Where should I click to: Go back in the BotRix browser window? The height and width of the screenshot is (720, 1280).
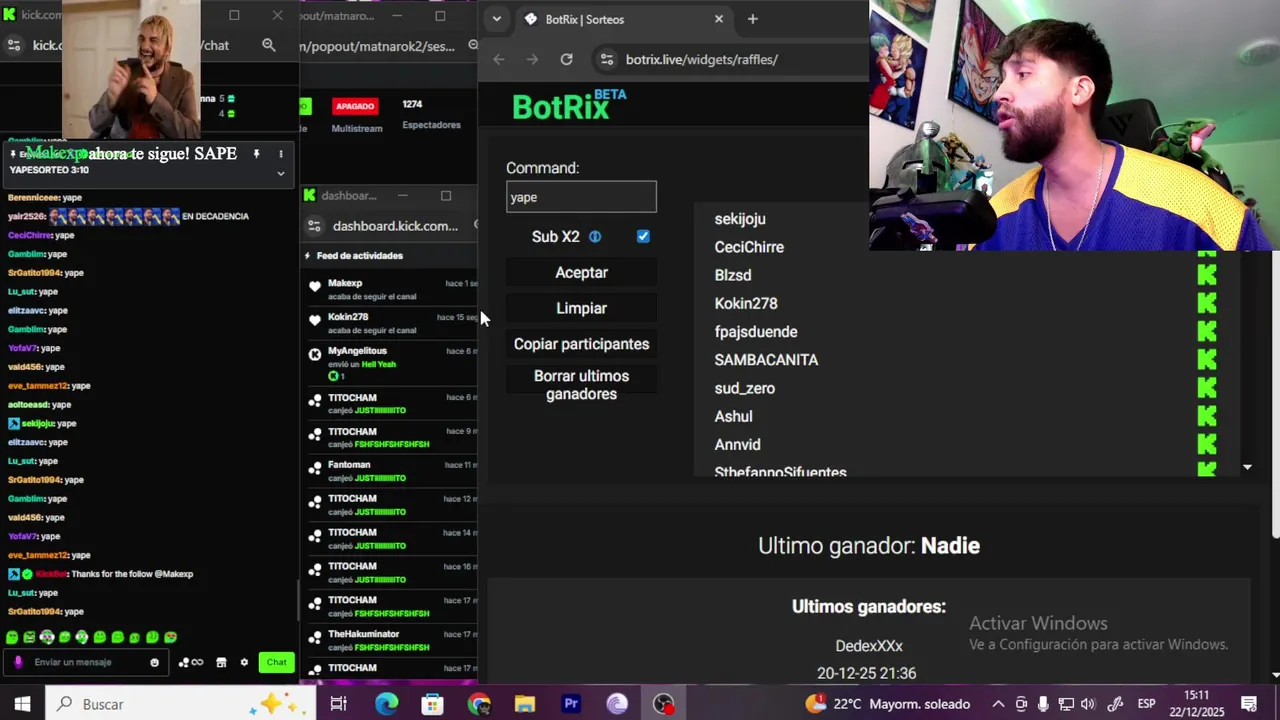coord(499,59)
